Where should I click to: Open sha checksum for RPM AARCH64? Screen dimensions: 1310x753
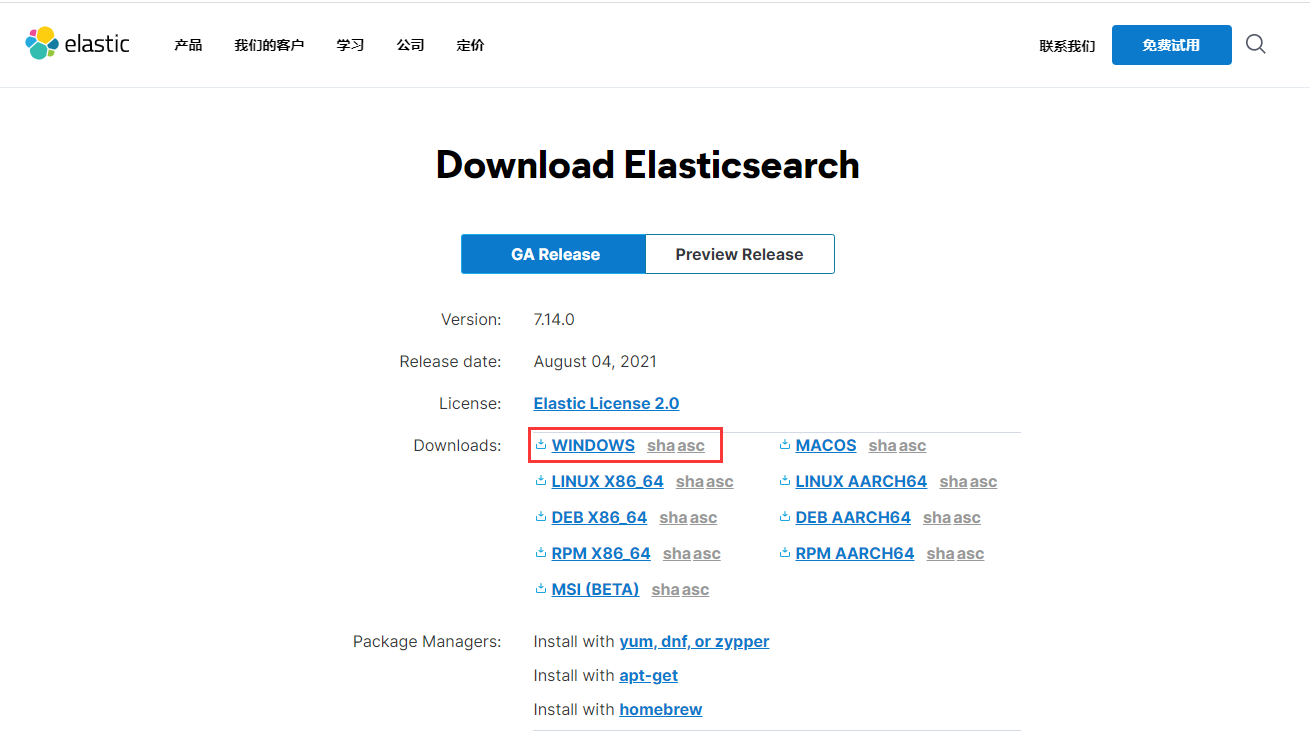(x=941, y=554)
